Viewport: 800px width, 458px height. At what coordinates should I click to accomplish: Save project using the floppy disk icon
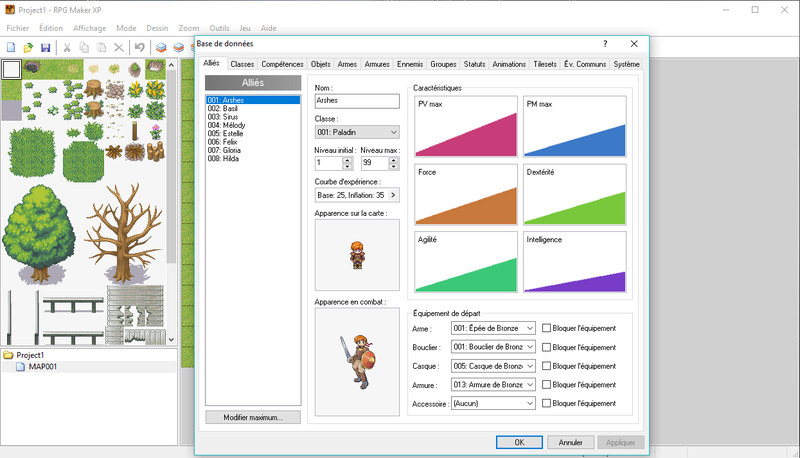[x=45, y=47]
